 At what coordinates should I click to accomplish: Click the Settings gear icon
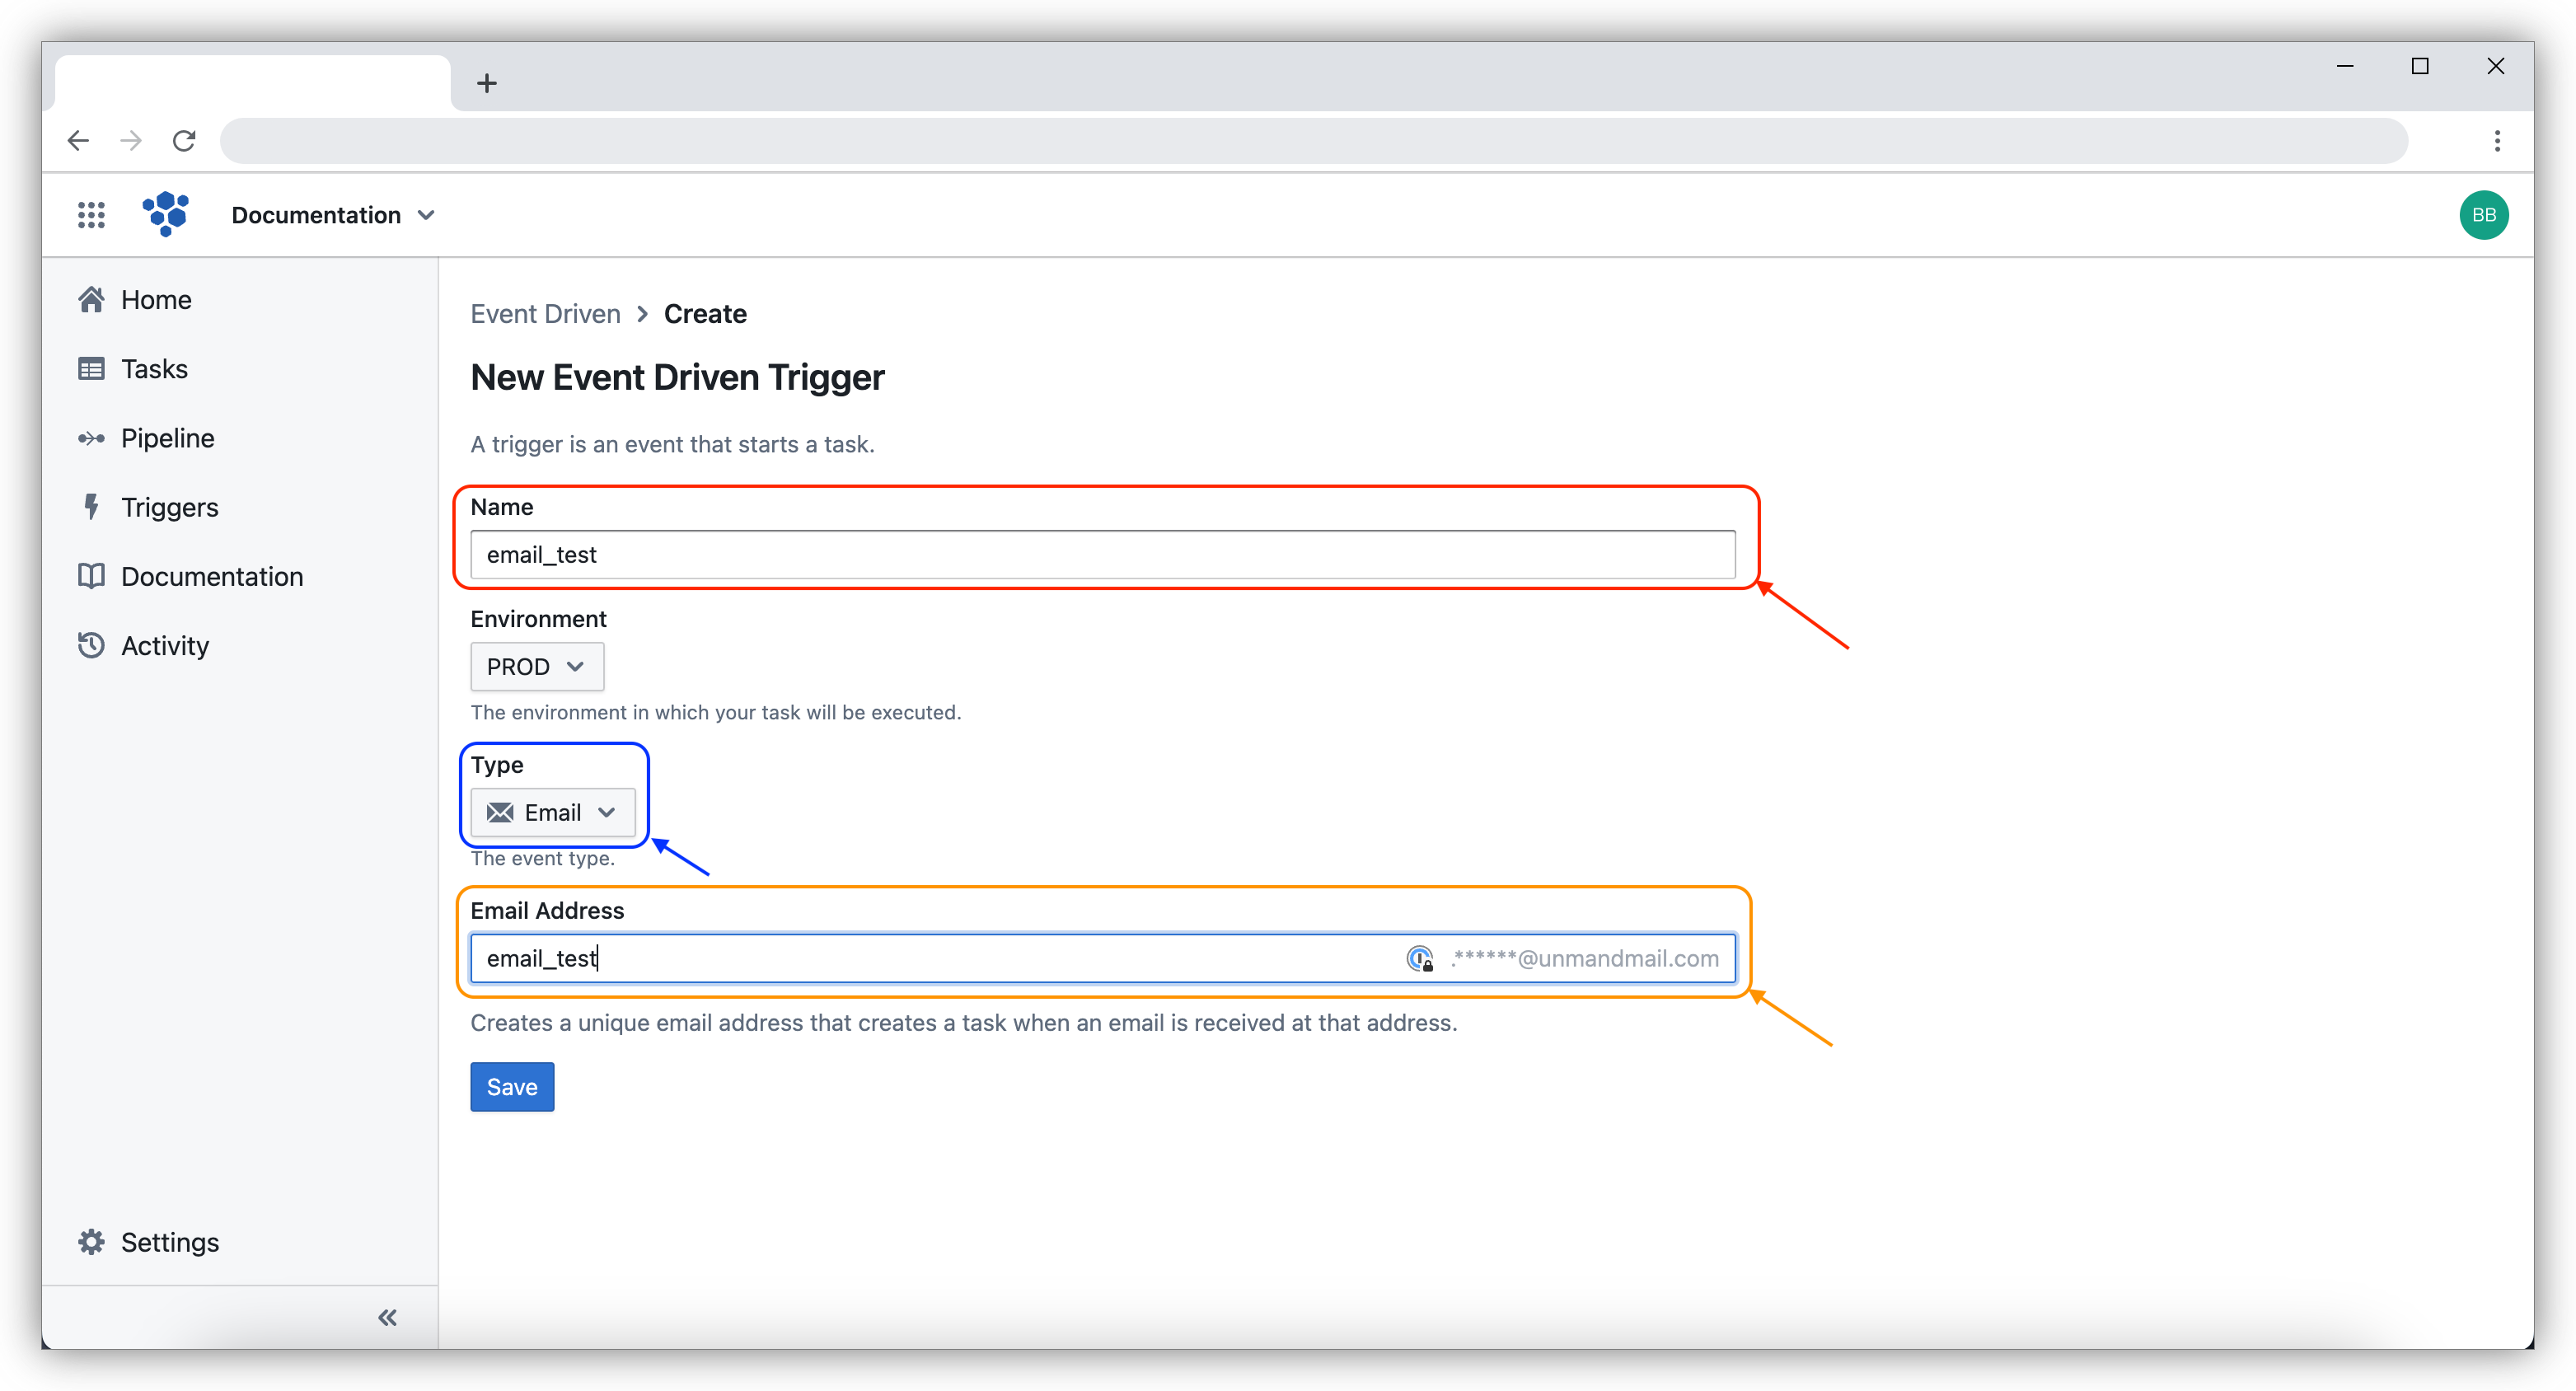[x=91, y=1242]
